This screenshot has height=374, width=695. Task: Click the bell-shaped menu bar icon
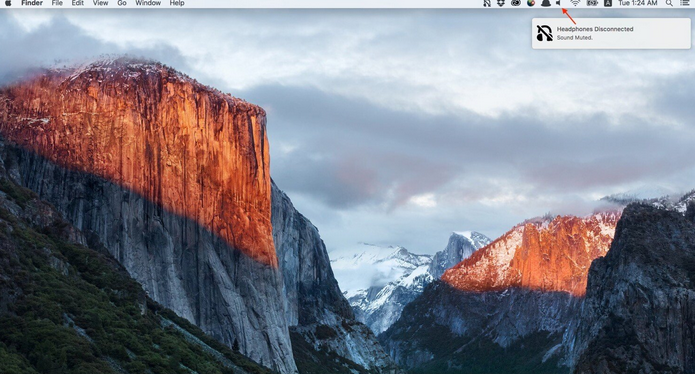coord(546,3)
